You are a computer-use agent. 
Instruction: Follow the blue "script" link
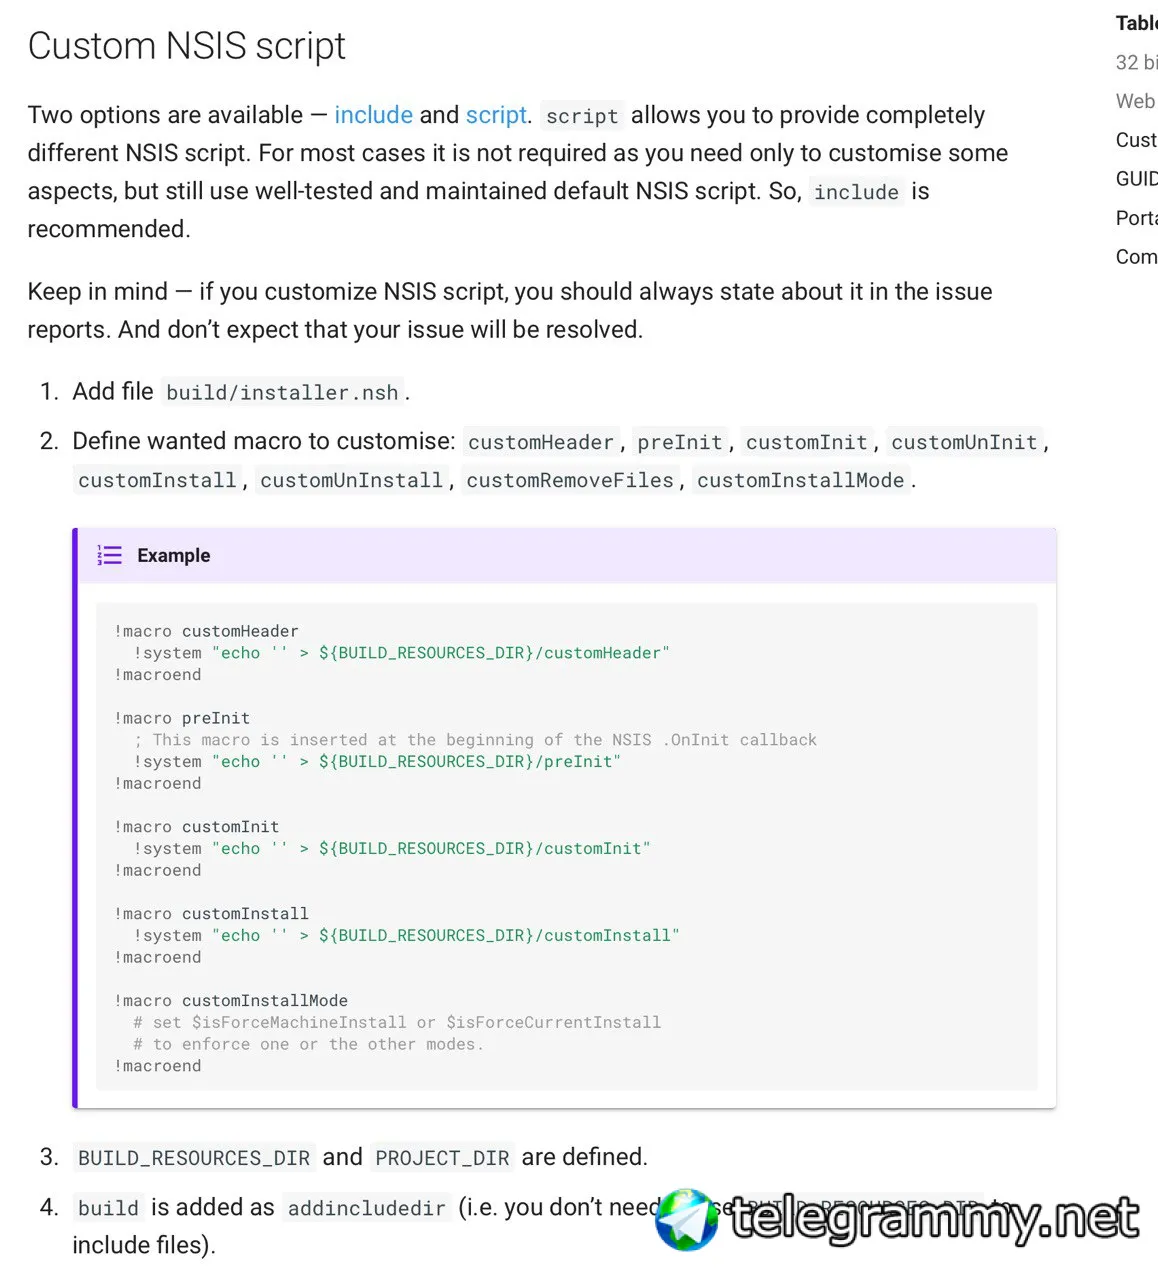(495, 115)
